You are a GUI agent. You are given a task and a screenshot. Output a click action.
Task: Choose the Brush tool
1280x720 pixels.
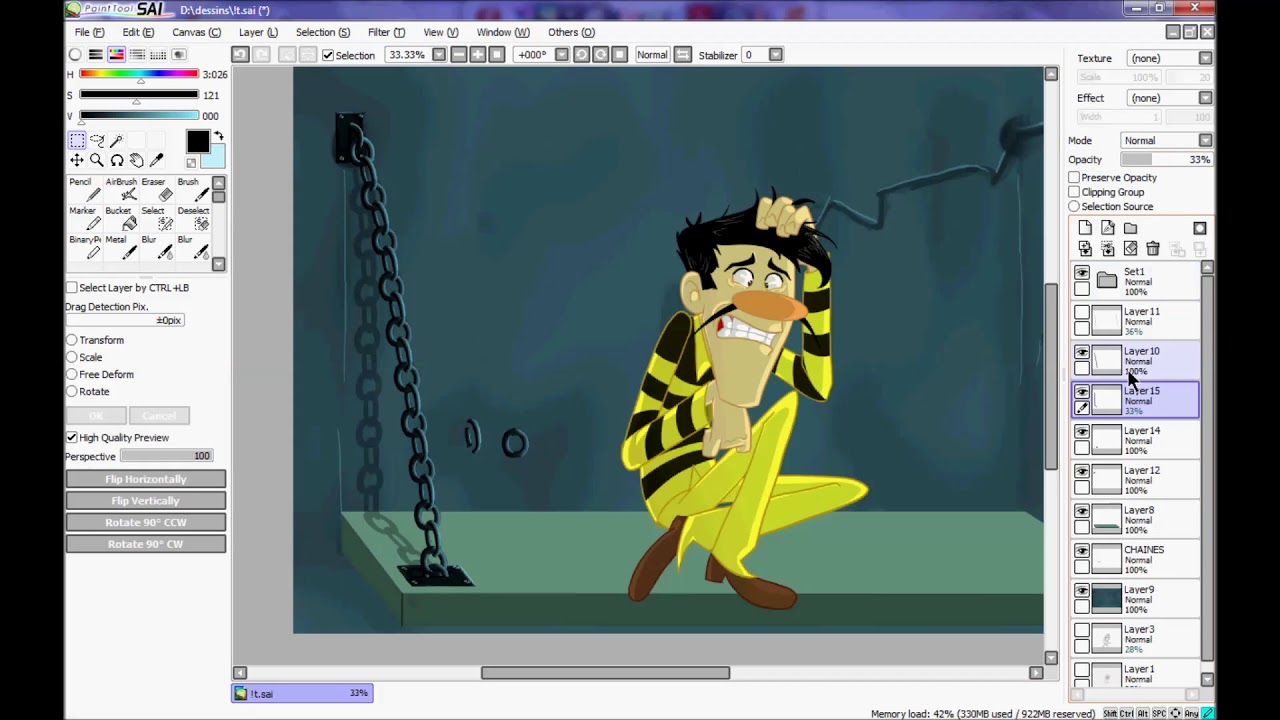(192, 190)
